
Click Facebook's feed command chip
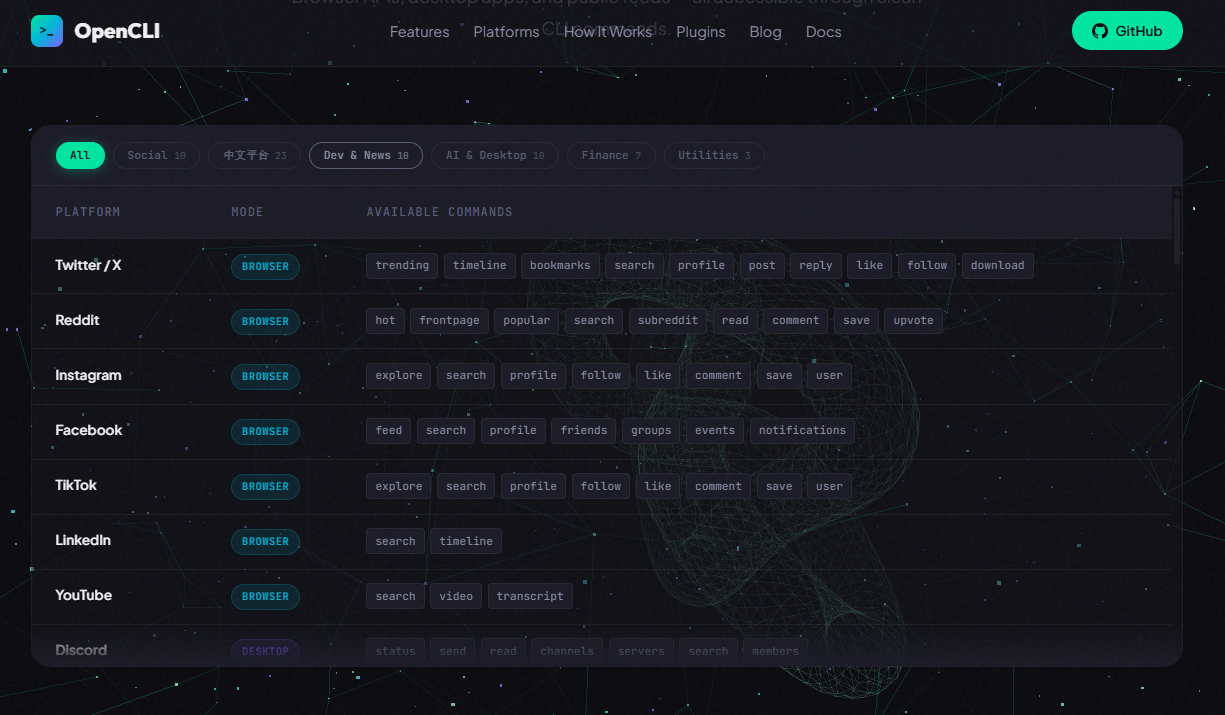click(x=389, y=430)
